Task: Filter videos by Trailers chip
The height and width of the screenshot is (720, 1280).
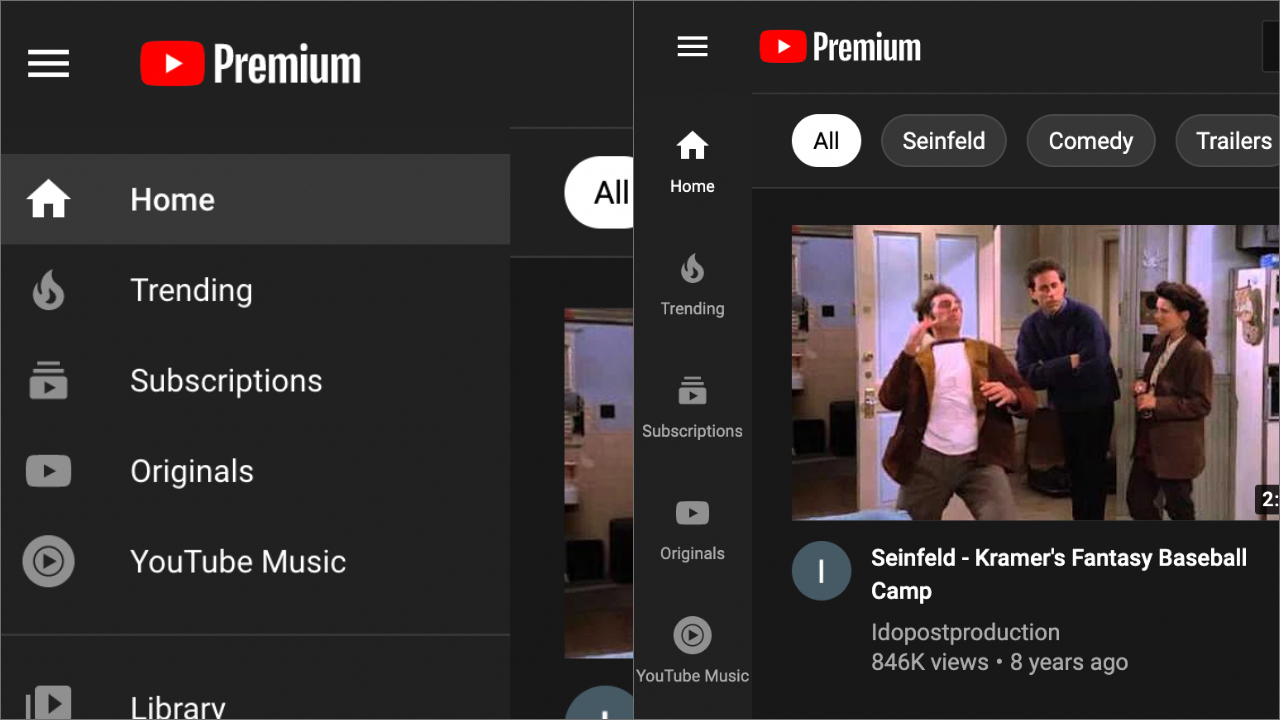Action: (1228, 141)
